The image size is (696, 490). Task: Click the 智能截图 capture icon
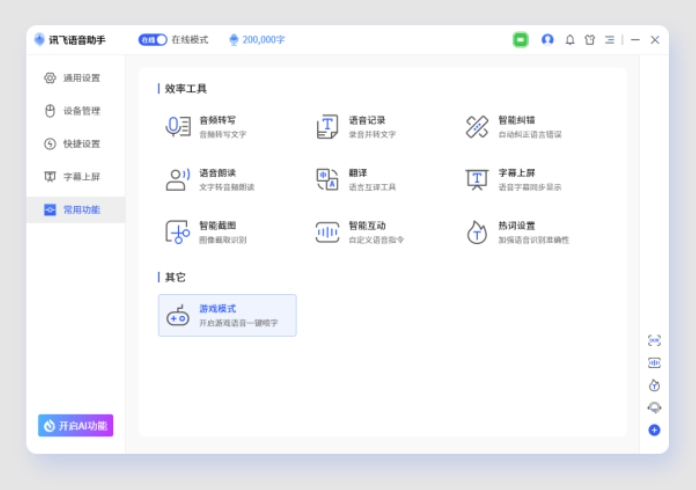tap(178, 232)
